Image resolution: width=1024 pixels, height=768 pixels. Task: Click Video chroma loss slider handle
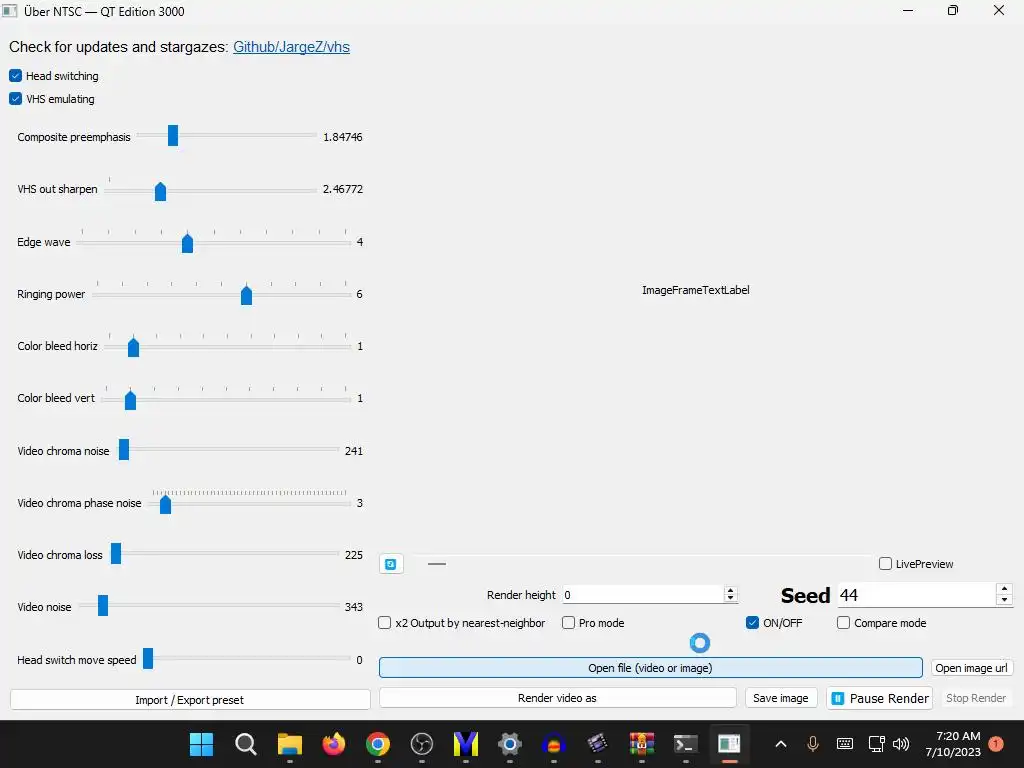116,553
